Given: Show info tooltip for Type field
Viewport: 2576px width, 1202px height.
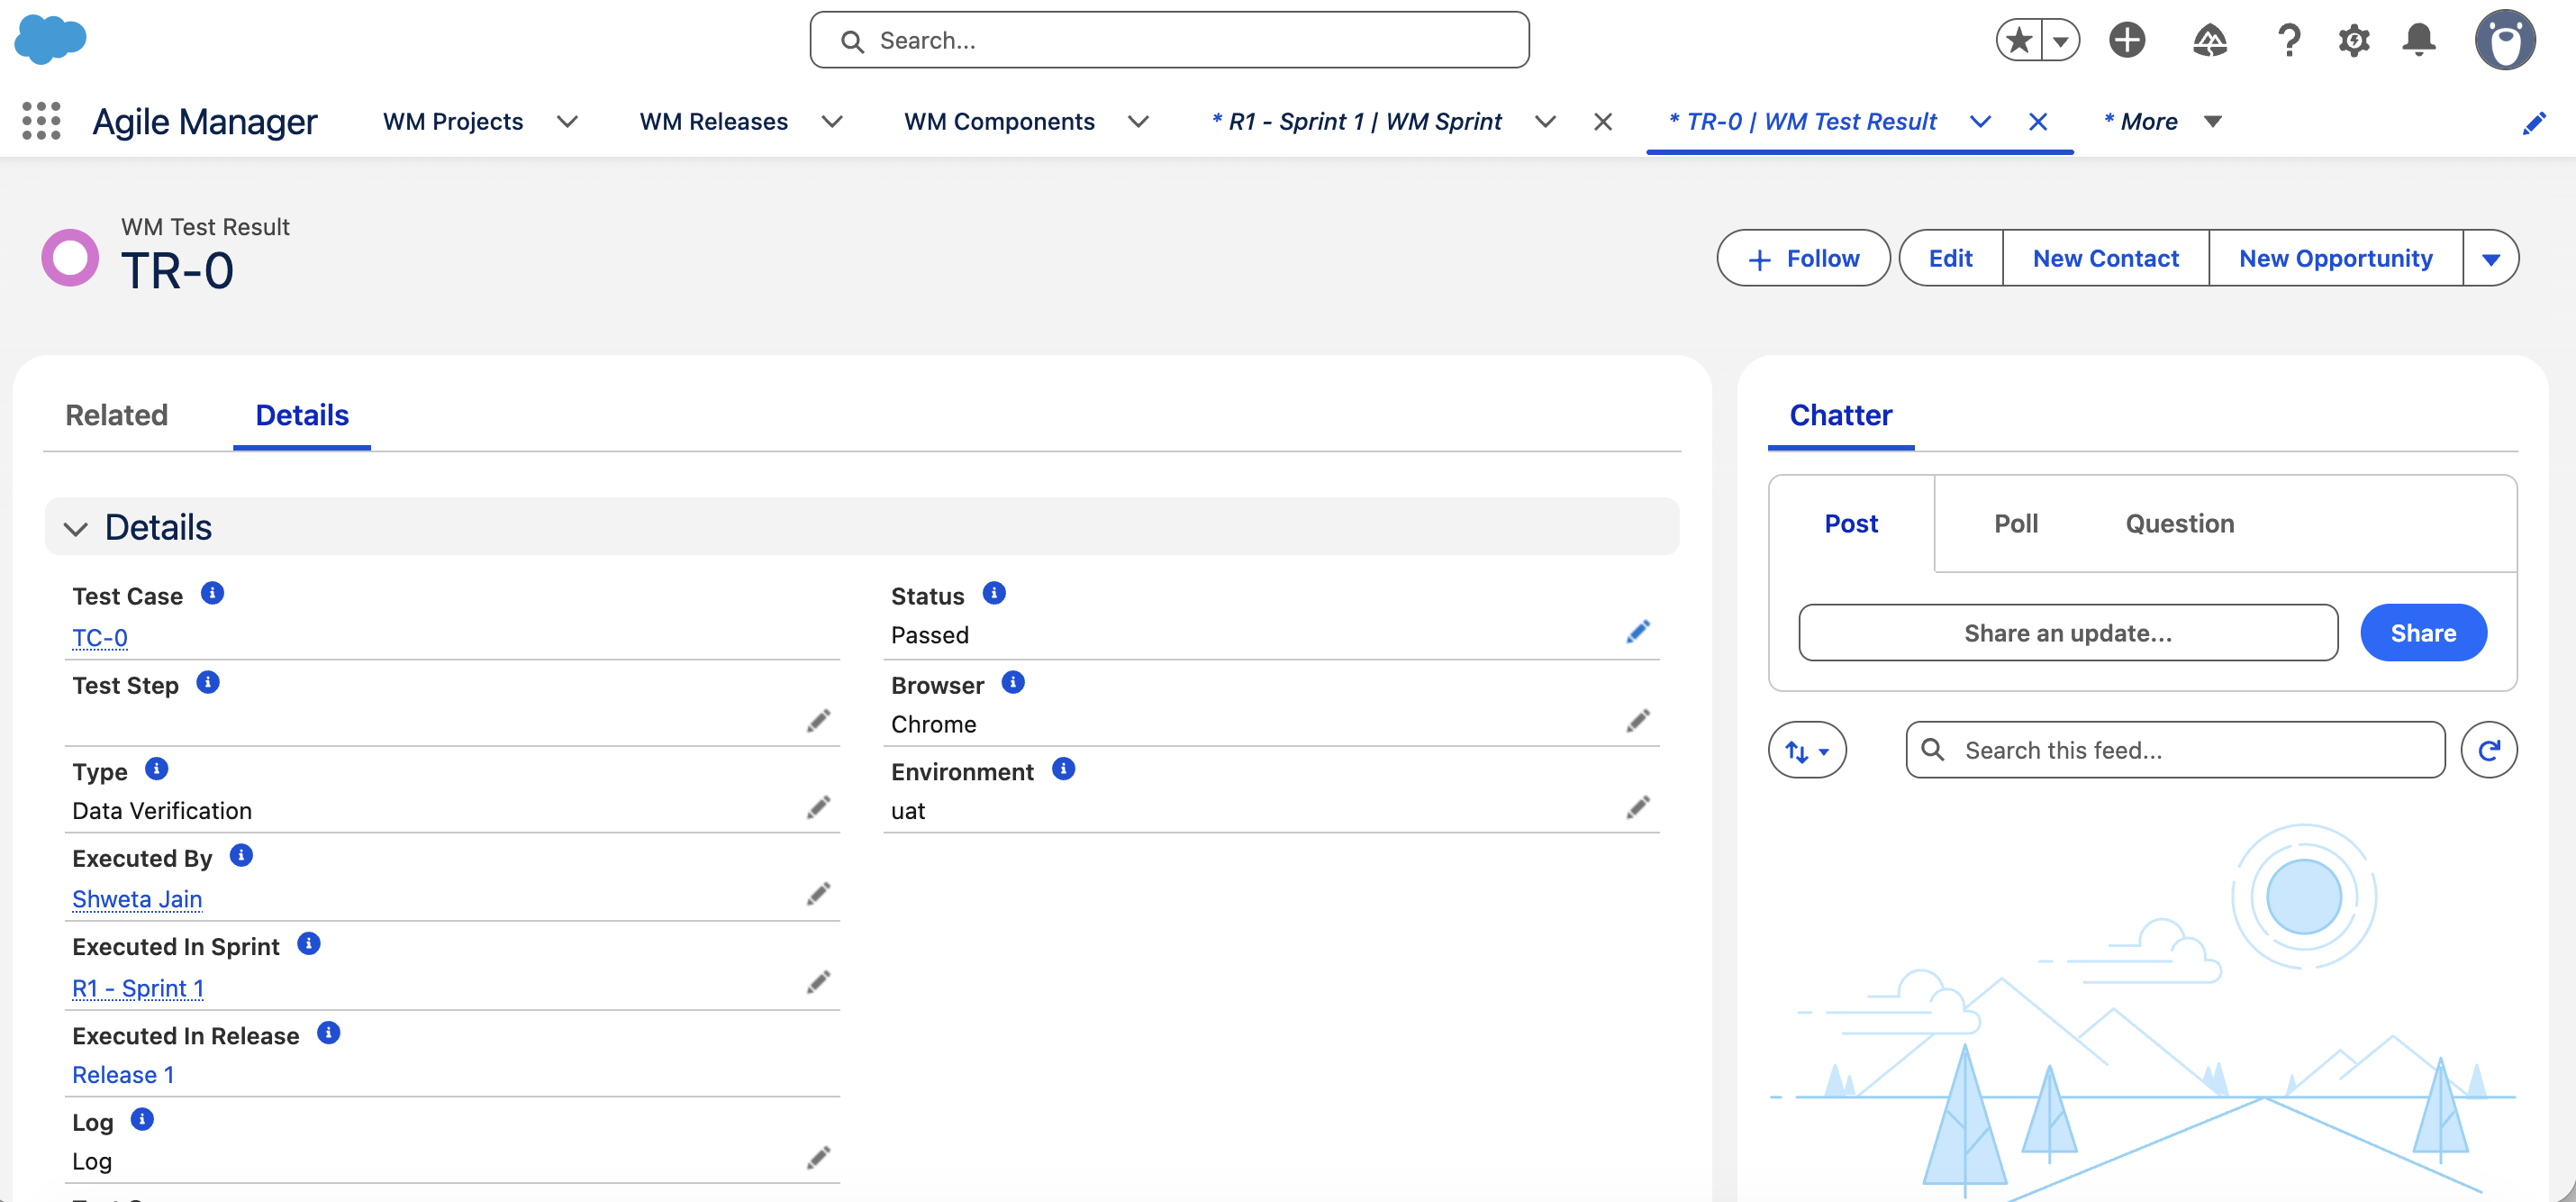Looking at the screenshot, I should click(157, 768).
